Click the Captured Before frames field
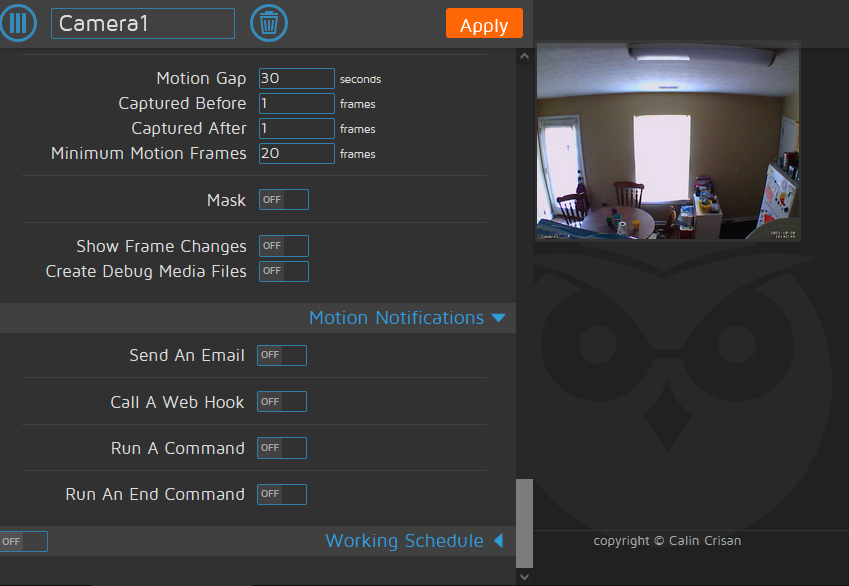Screen dimensions: 849x586 [x=296, y=103]
